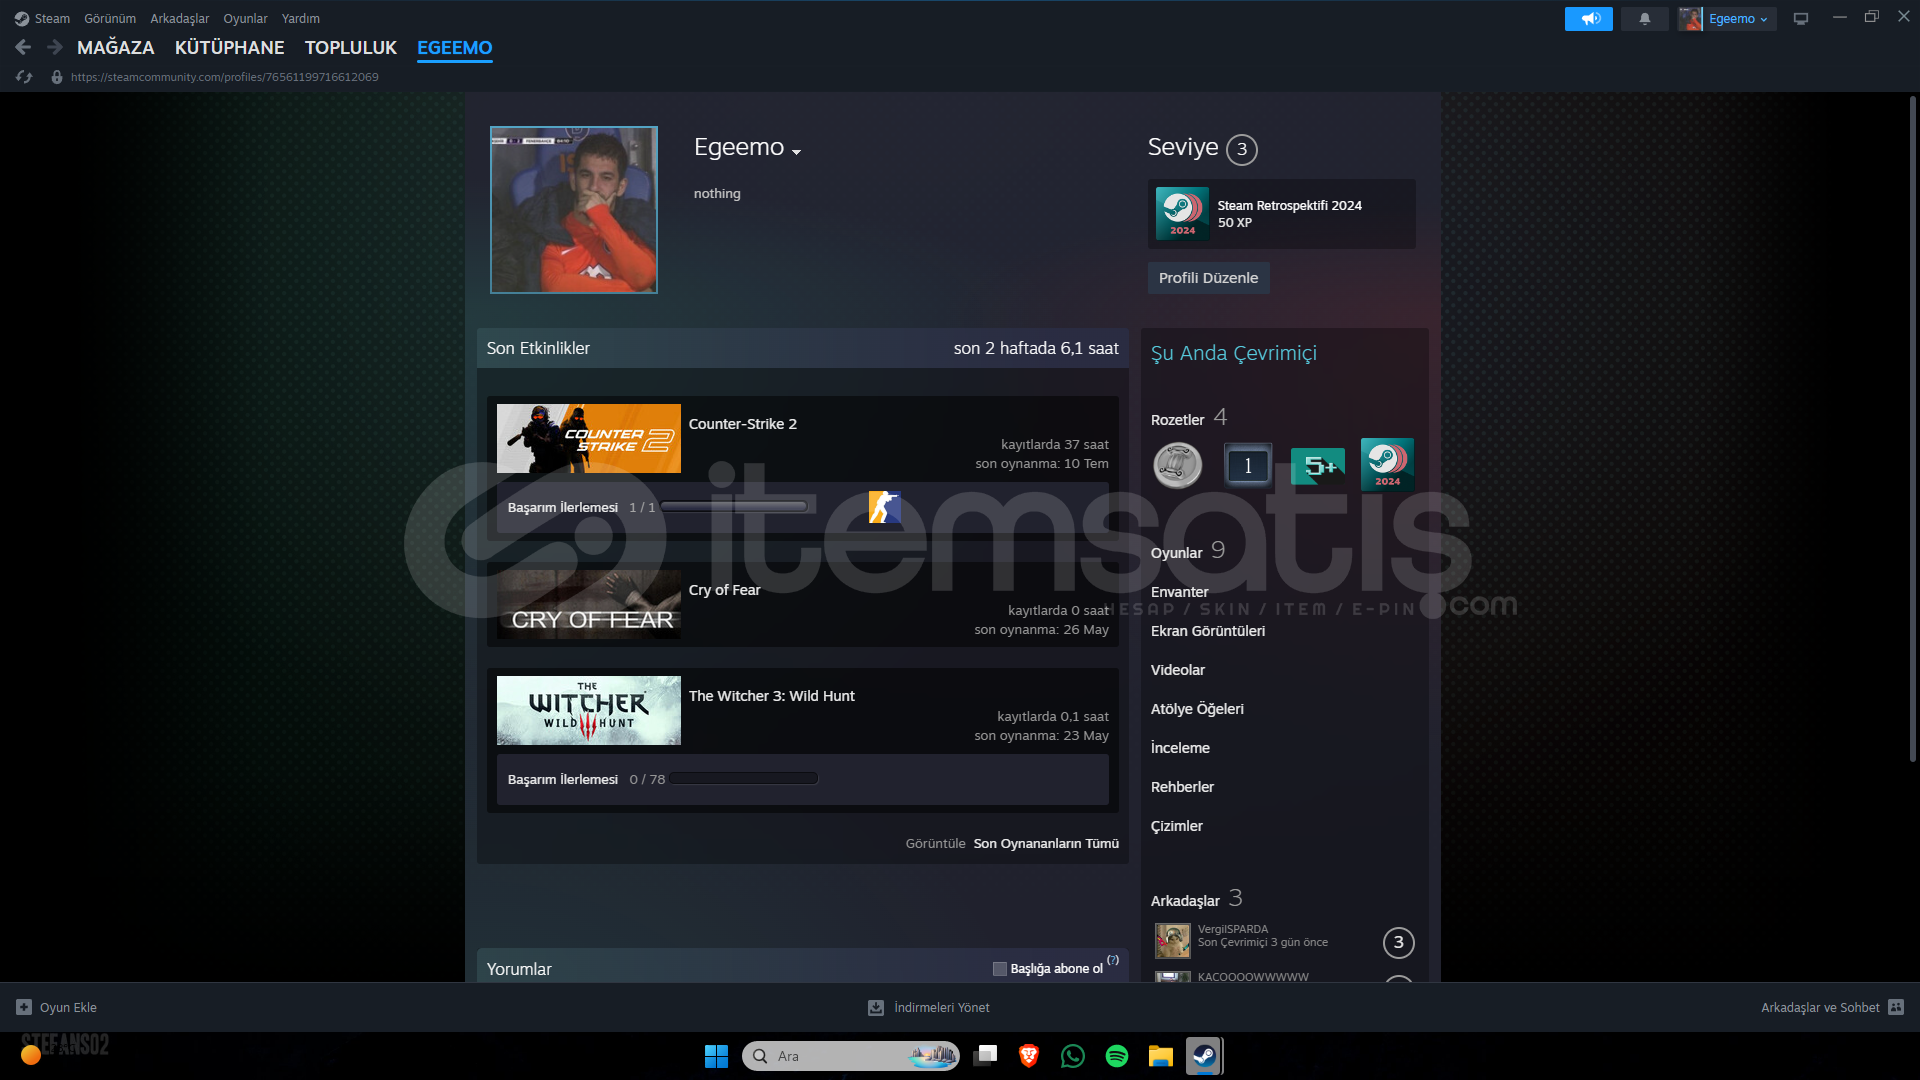Image resolution: width=1920 pixels, height=1080 pixels.
Task: Open the Rehberler link
Action: click(x=1182, y=786)
